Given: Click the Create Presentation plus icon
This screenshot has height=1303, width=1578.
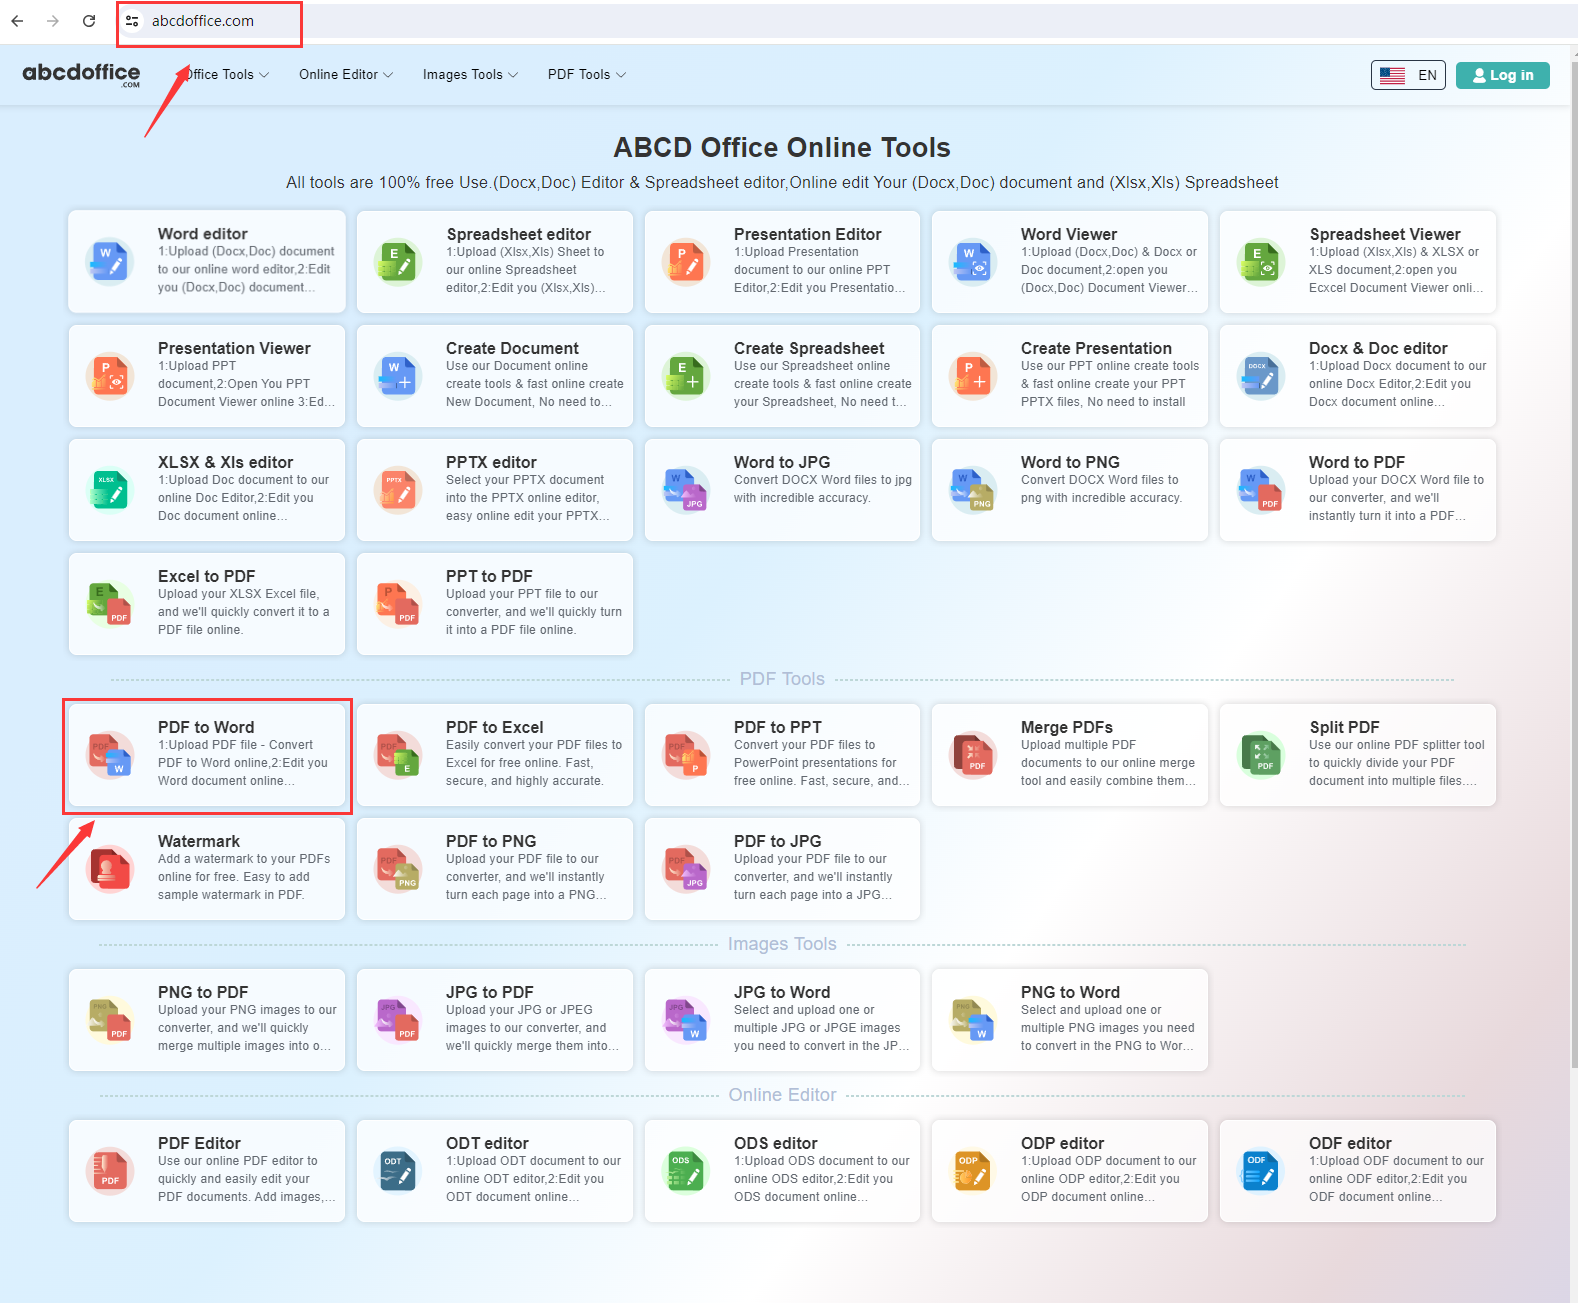Looking at the screenshot, I should (973, 376).
